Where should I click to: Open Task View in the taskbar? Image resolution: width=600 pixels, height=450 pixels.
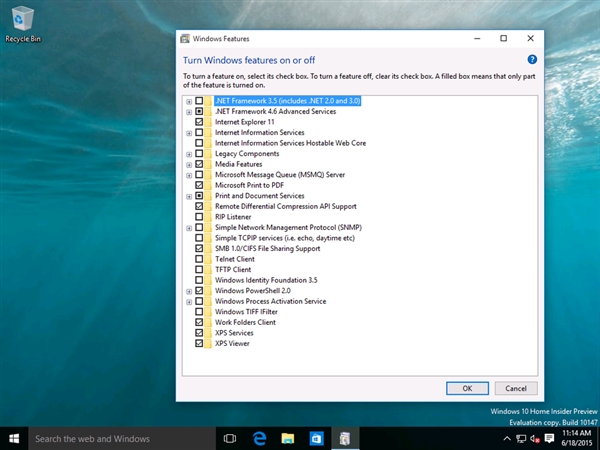[230, 439]
